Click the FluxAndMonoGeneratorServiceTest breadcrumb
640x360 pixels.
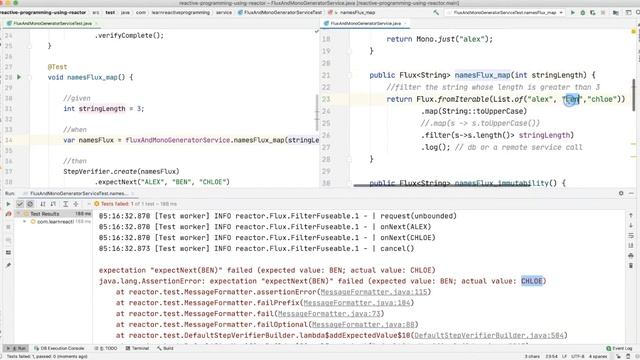[280, 13]
